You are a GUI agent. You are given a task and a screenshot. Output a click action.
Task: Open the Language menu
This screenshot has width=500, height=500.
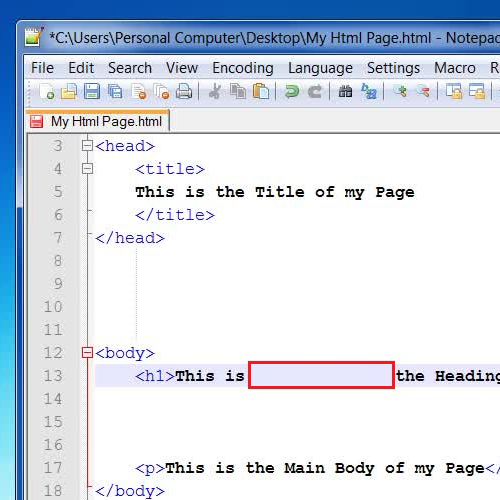point(320,68)
